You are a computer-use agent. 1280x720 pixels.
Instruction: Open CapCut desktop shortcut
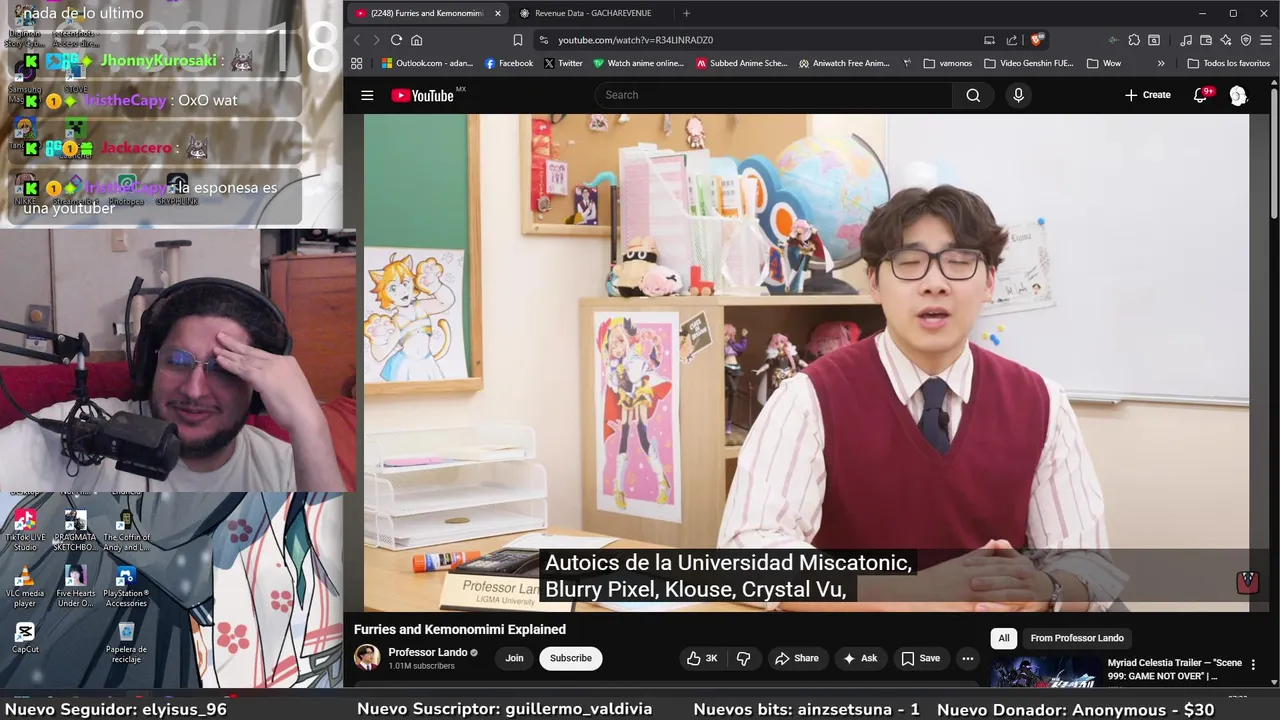(25, 638)
